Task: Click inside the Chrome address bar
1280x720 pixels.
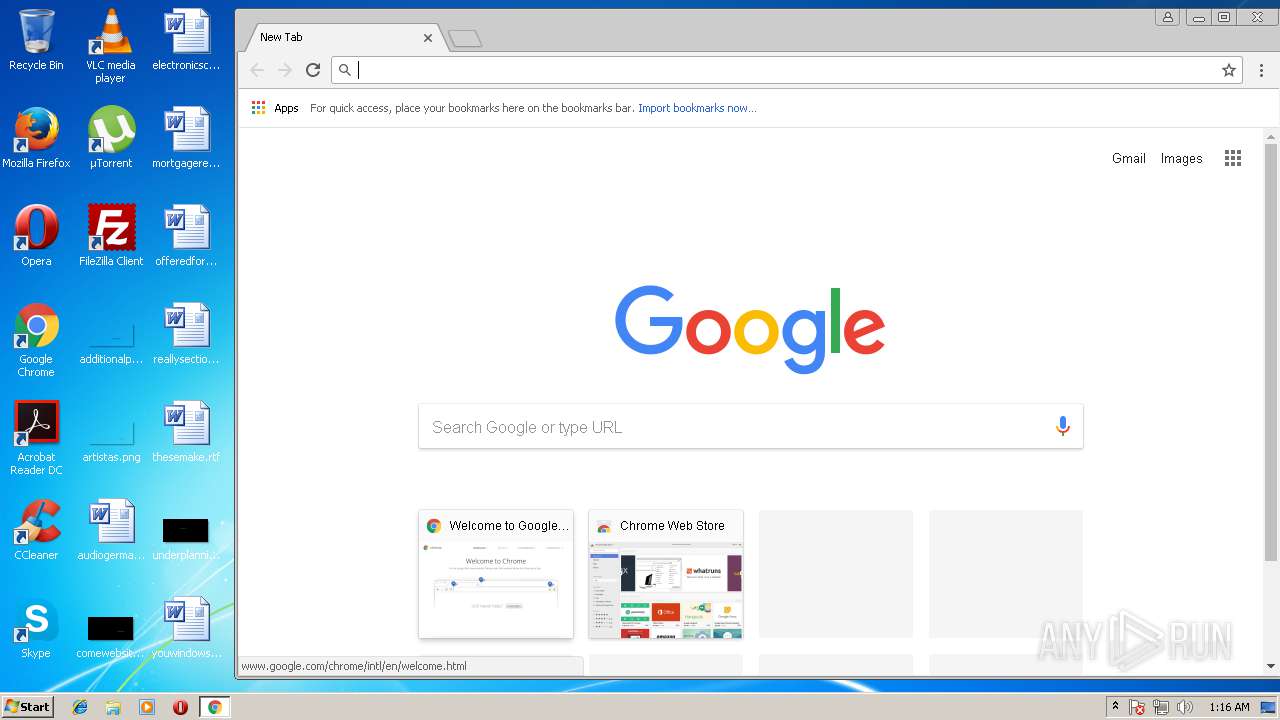Action: (787, 70)
